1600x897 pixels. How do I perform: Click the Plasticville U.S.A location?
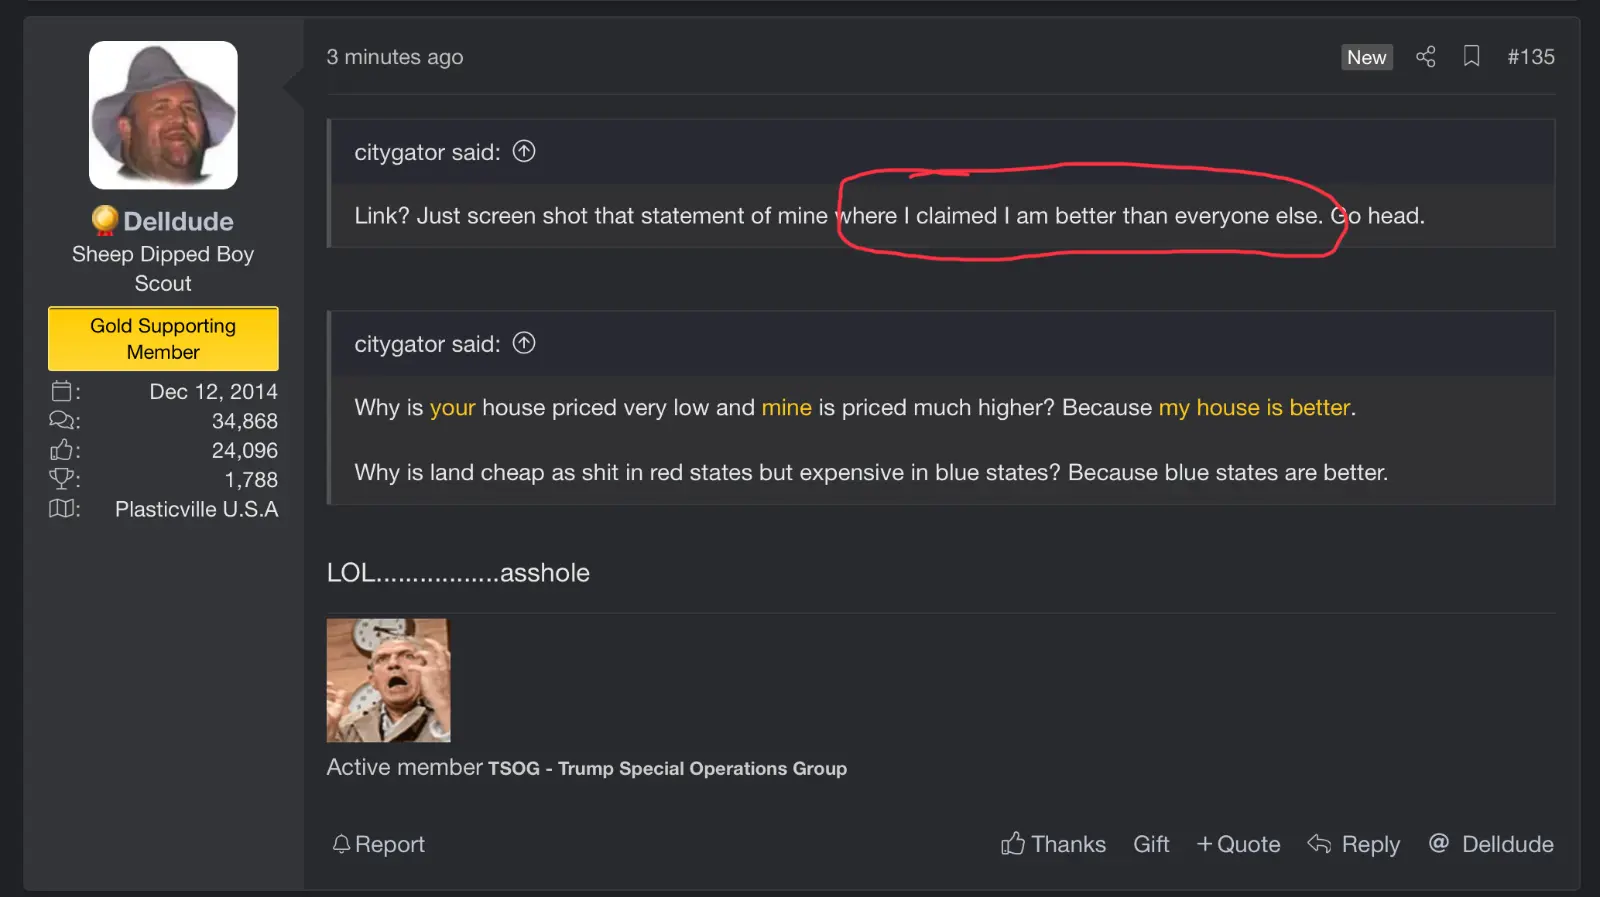196,509
